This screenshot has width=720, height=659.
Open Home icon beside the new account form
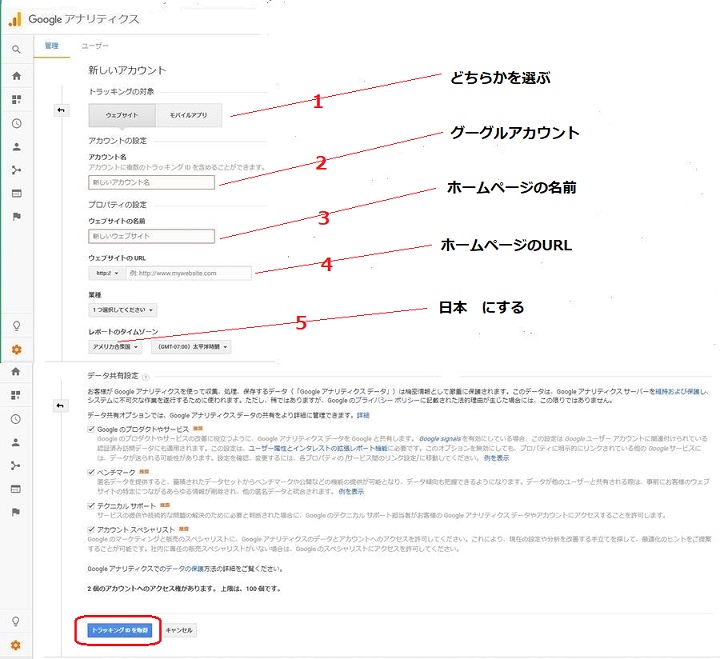pyautogui.click(x=17, y=76)
